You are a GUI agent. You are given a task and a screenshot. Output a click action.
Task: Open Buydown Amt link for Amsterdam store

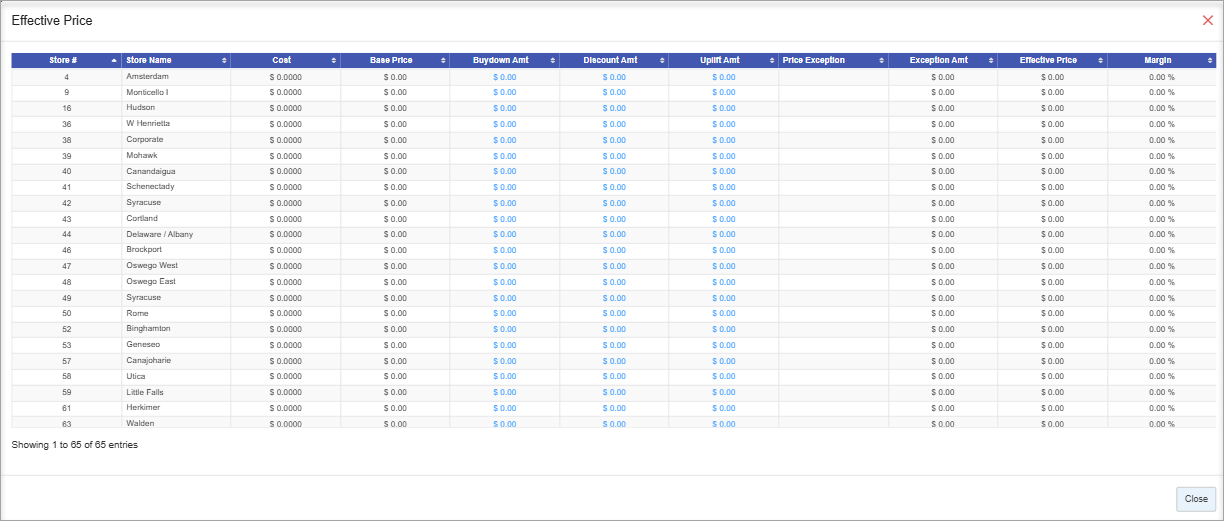point(504,77)
